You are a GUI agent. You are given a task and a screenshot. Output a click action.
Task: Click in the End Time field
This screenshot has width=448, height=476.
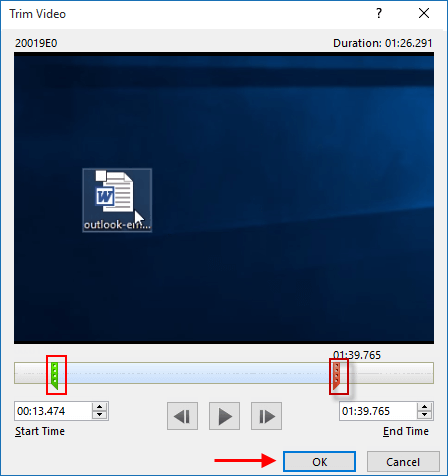378,411
